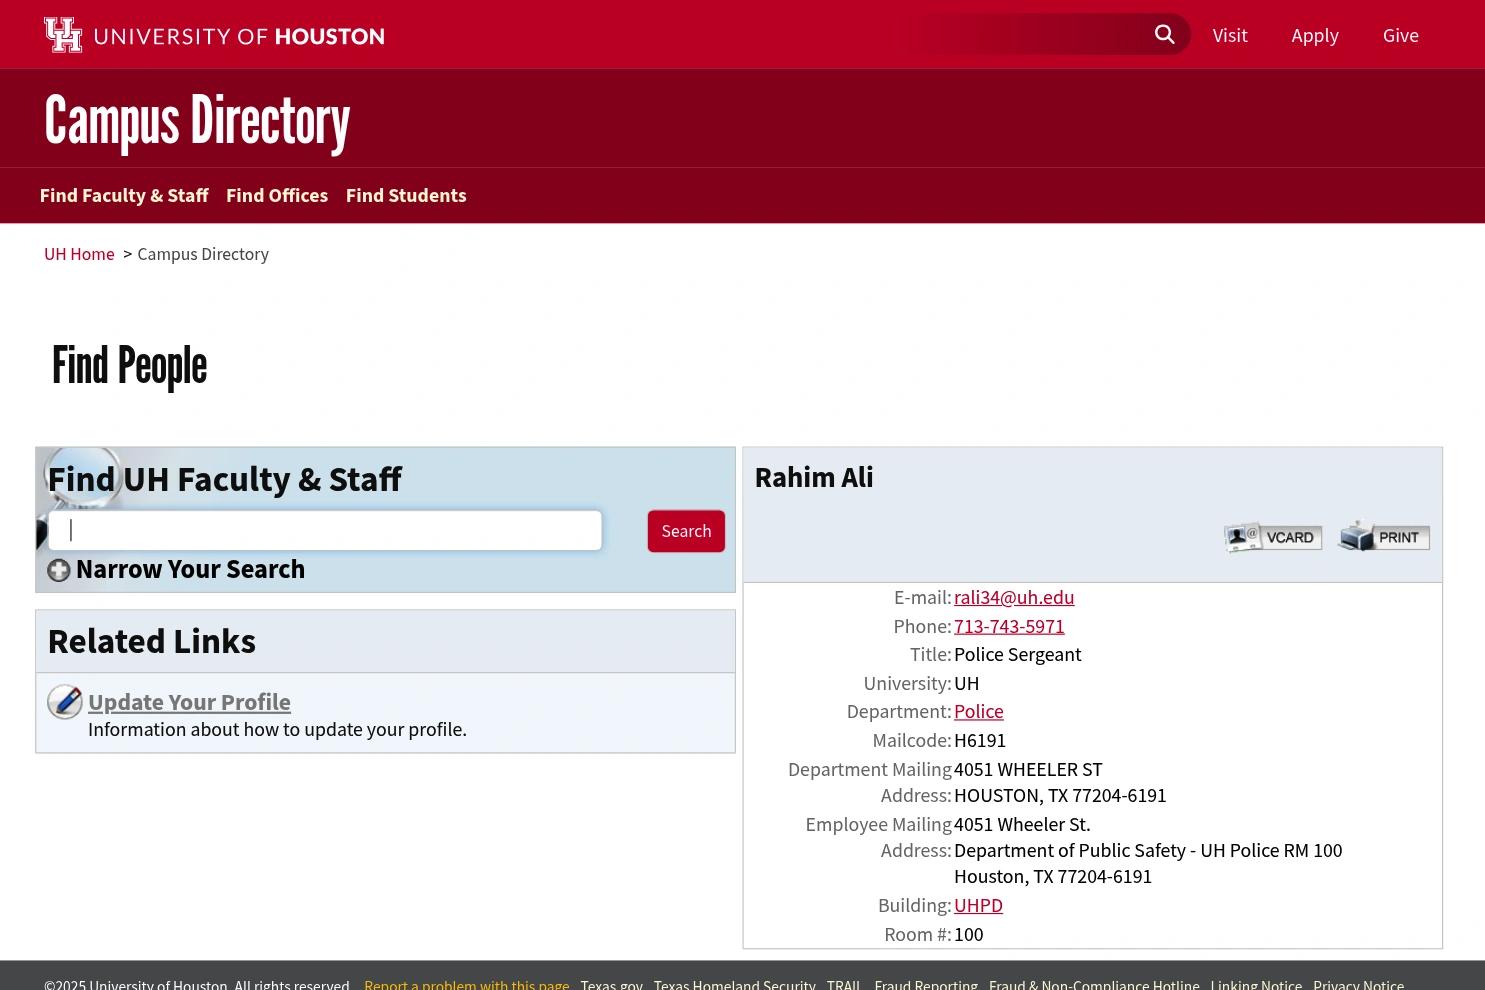Open Report a problem with this page

tap(467, 984)
